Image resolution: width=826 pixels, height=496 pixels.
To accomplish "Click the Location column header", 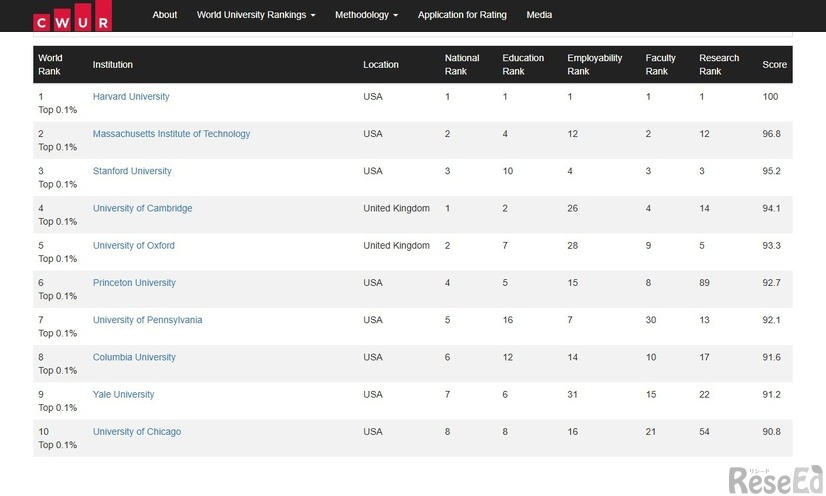I will tap(381, 64).
